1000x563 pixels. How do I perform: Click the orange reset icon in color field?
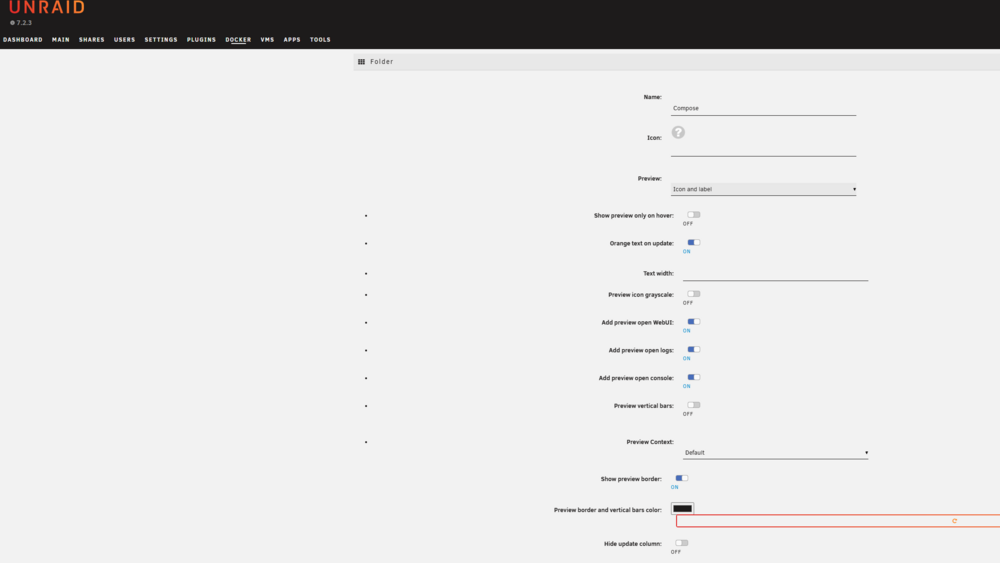[x=954, y=521]
